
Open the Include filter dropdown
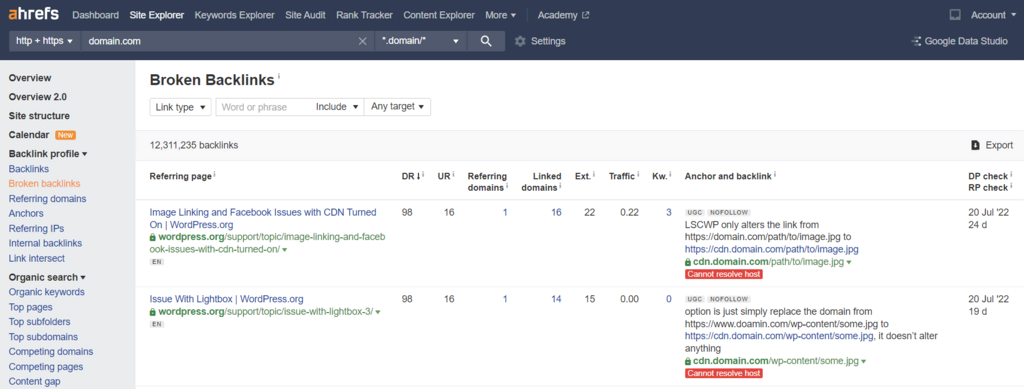337,107
